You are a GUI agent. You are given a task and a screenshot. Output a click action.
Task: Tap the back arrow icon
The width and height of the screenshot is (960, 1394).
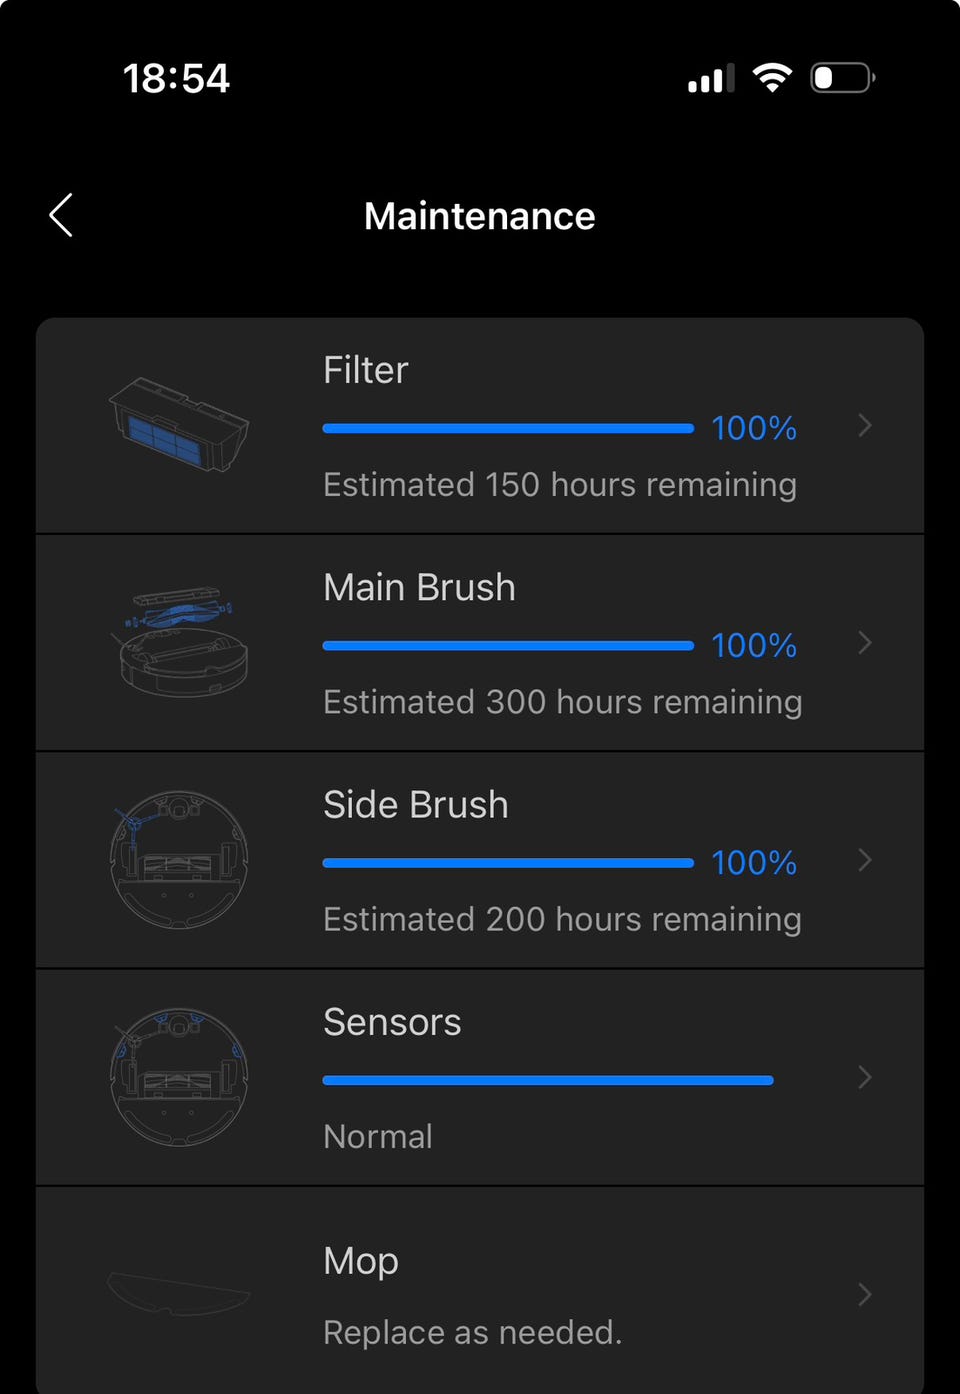pos(62,216)
